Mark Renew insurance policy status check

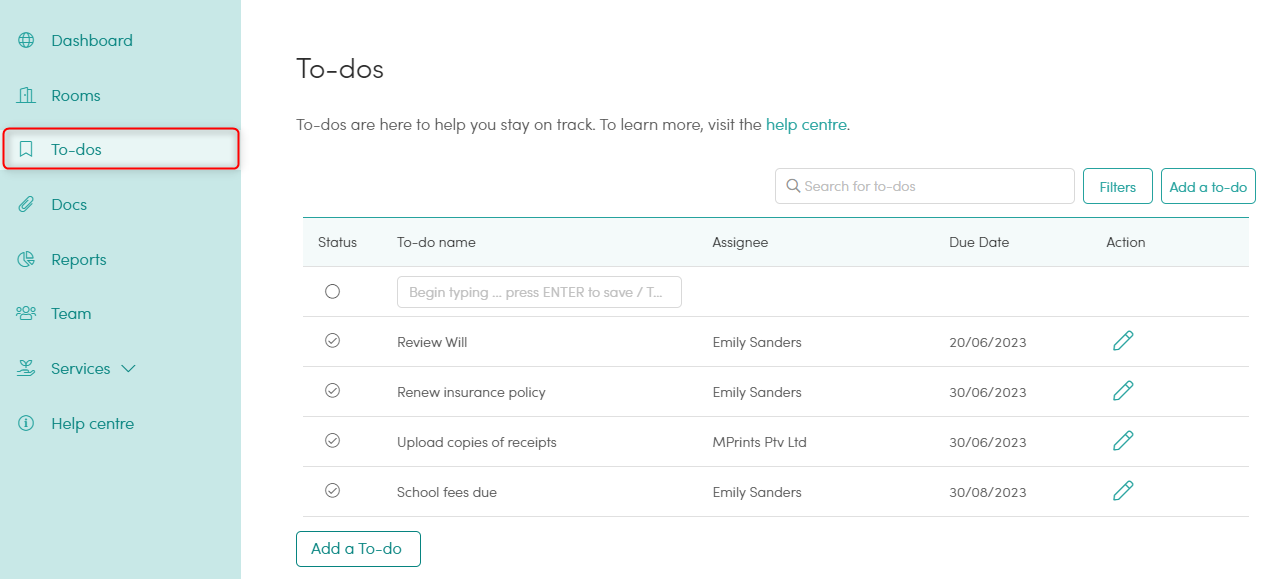pyautogui.click(x=332, y=391)
